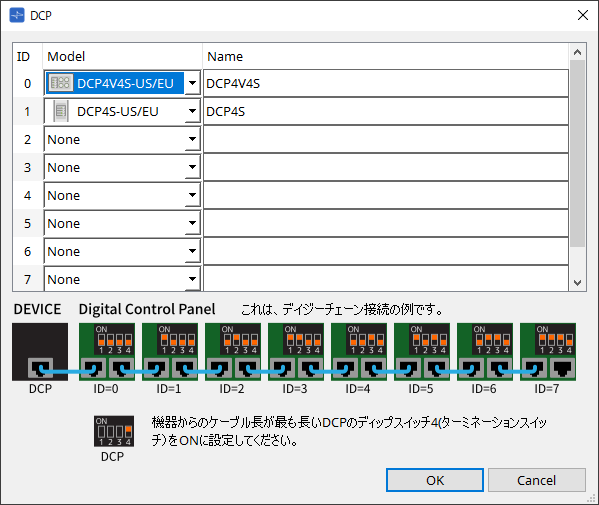Open the Model dropdown for ID 0
This screenshot has height=505, width=599.
[192, 83]
